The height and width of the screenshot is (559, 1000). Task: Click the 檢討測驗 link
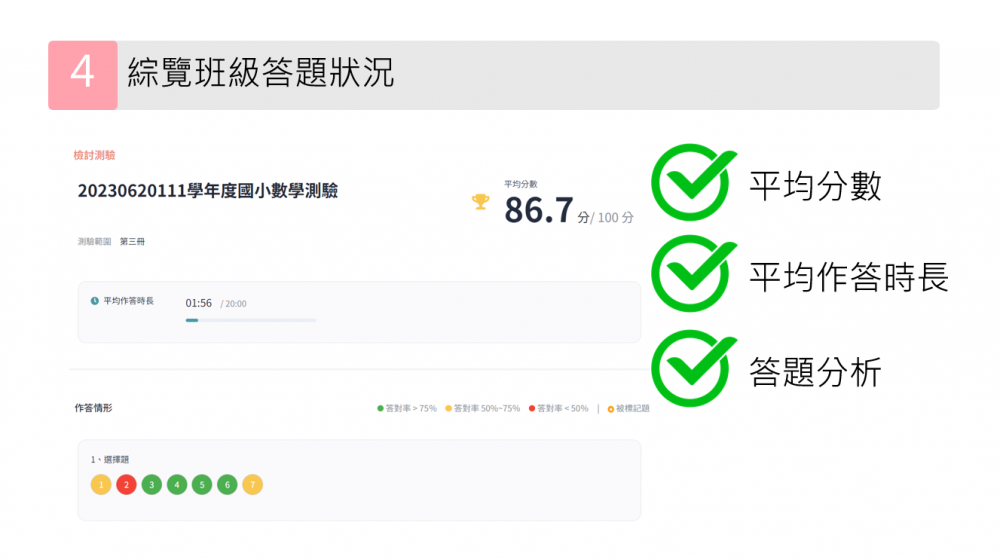point(95,155)
